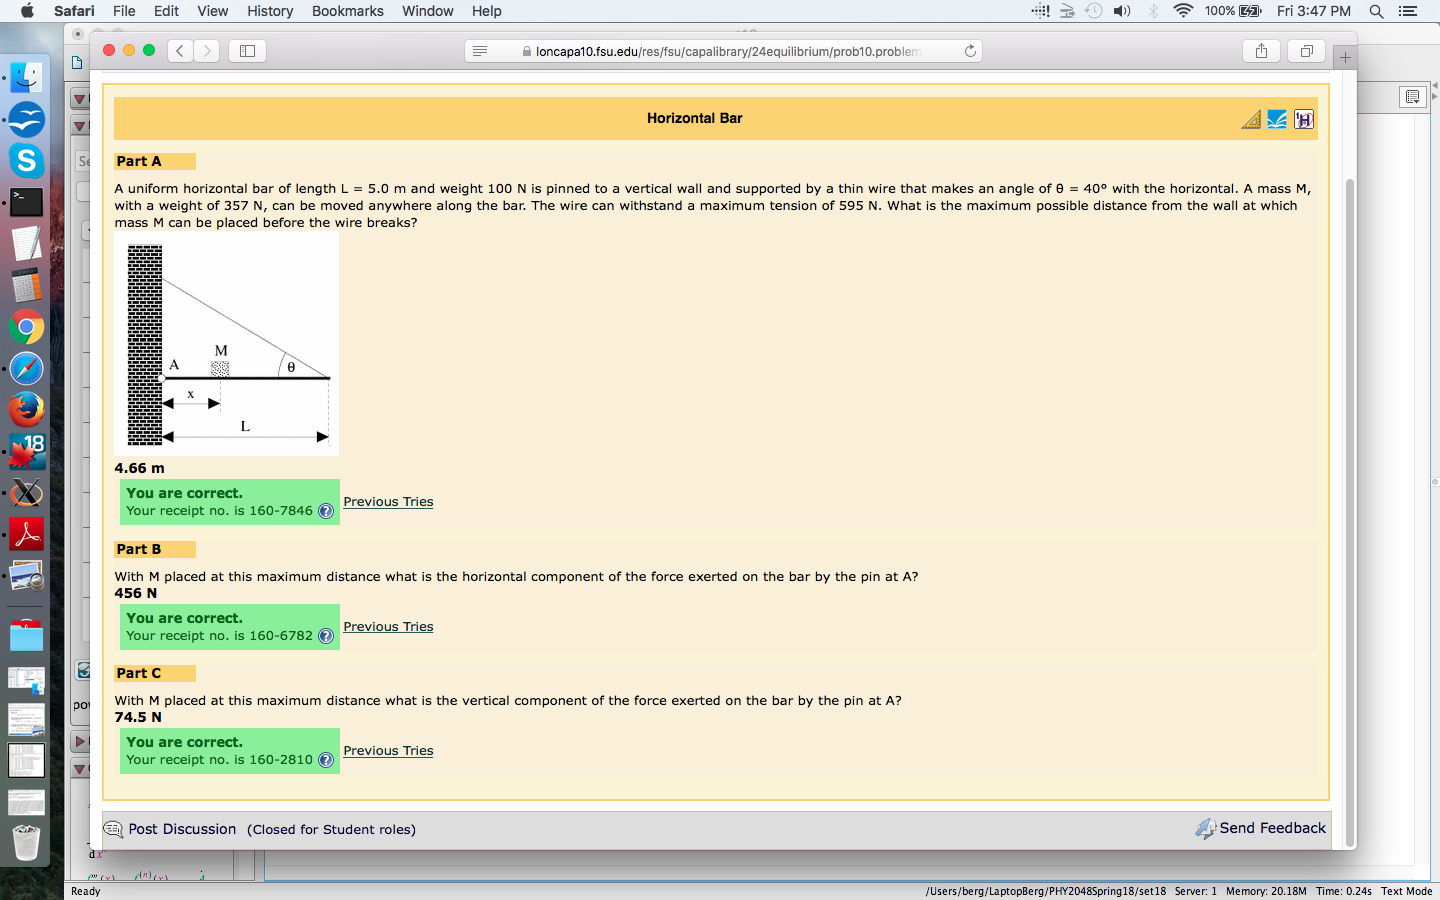1440x900 pixels.
Task: Open Previous Tries link for Part B
Action: [x=388, y=627]
